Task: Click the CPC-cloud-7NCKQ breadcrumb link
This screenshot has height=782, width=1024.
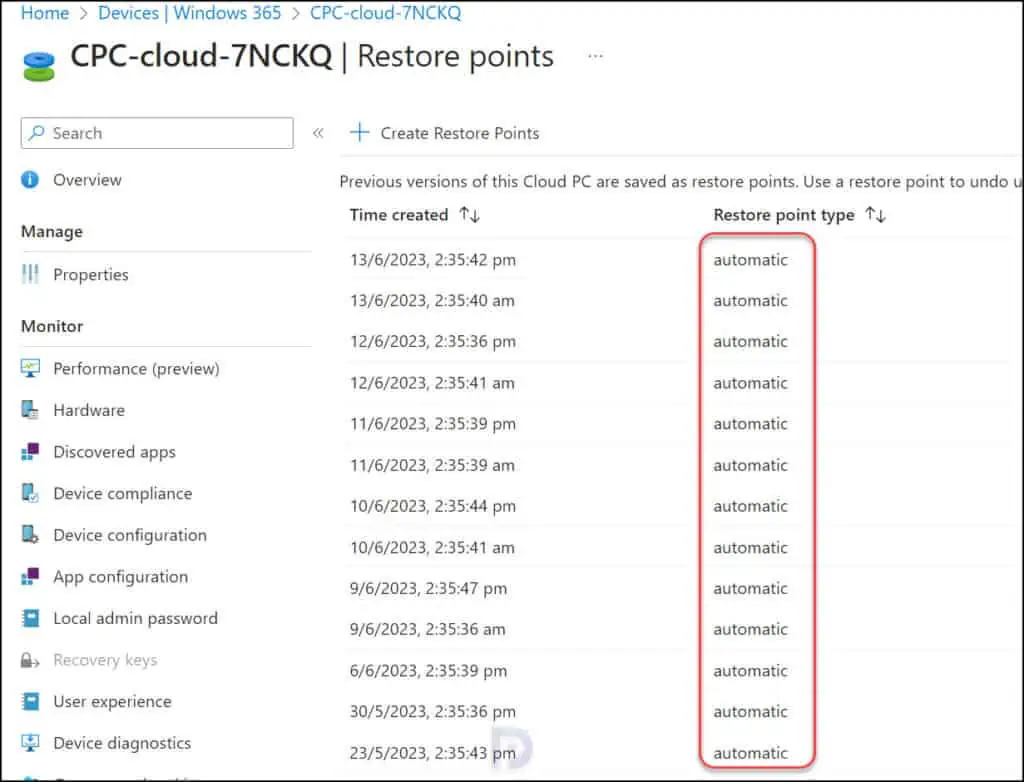Action: coord(385,12)
